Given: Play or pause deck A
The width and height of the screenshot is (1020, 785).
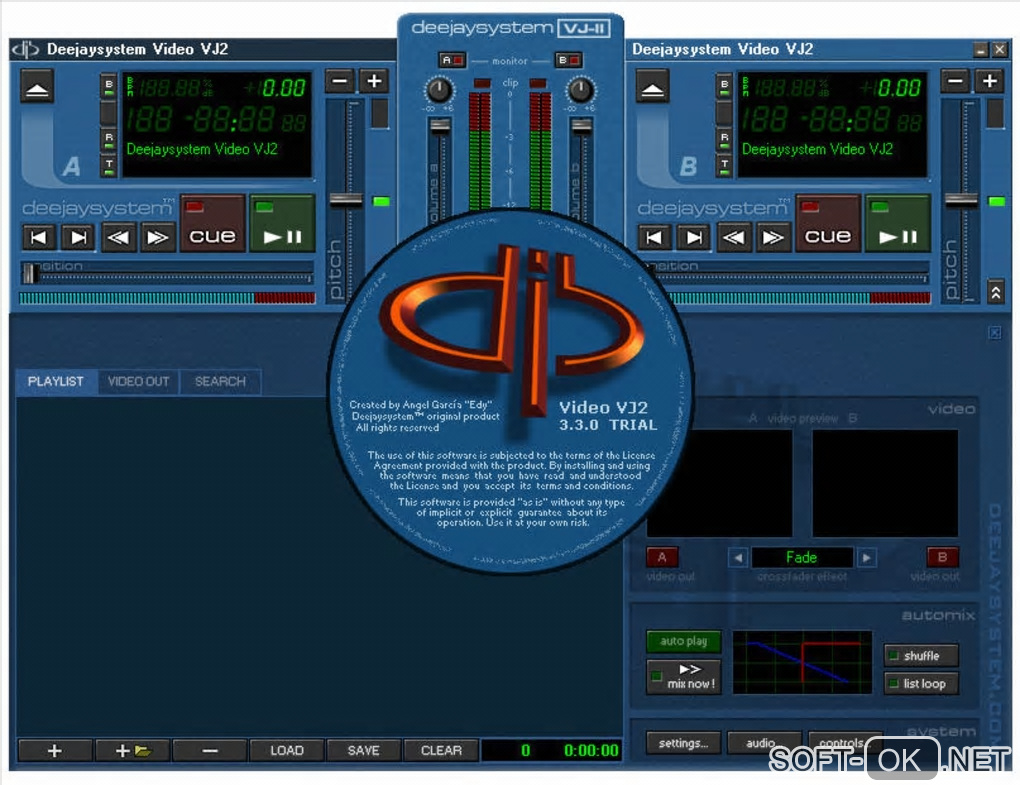Looking at the screenshot, I should pos(282,223).
